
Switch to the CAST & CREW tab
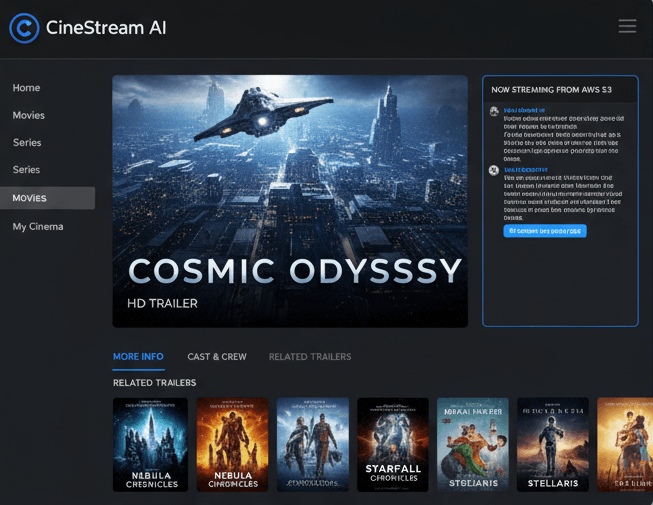[x=217, y=357]
